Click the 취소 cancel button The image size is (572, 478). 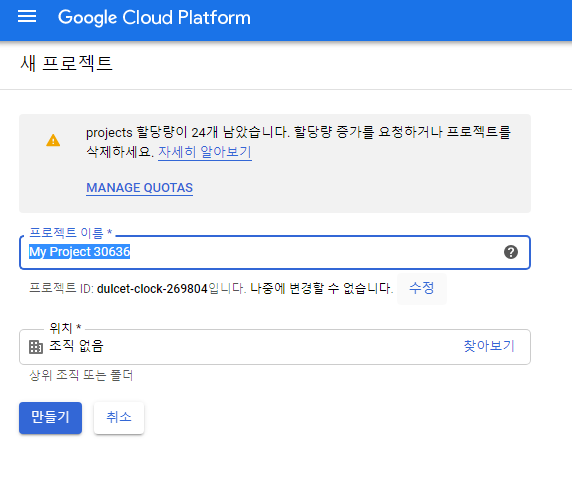tap(119, 418)
